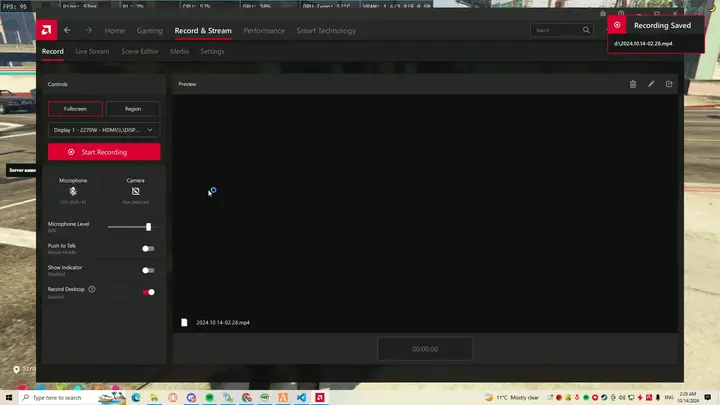Open File Explorer from the taskbar

[154, 397]
